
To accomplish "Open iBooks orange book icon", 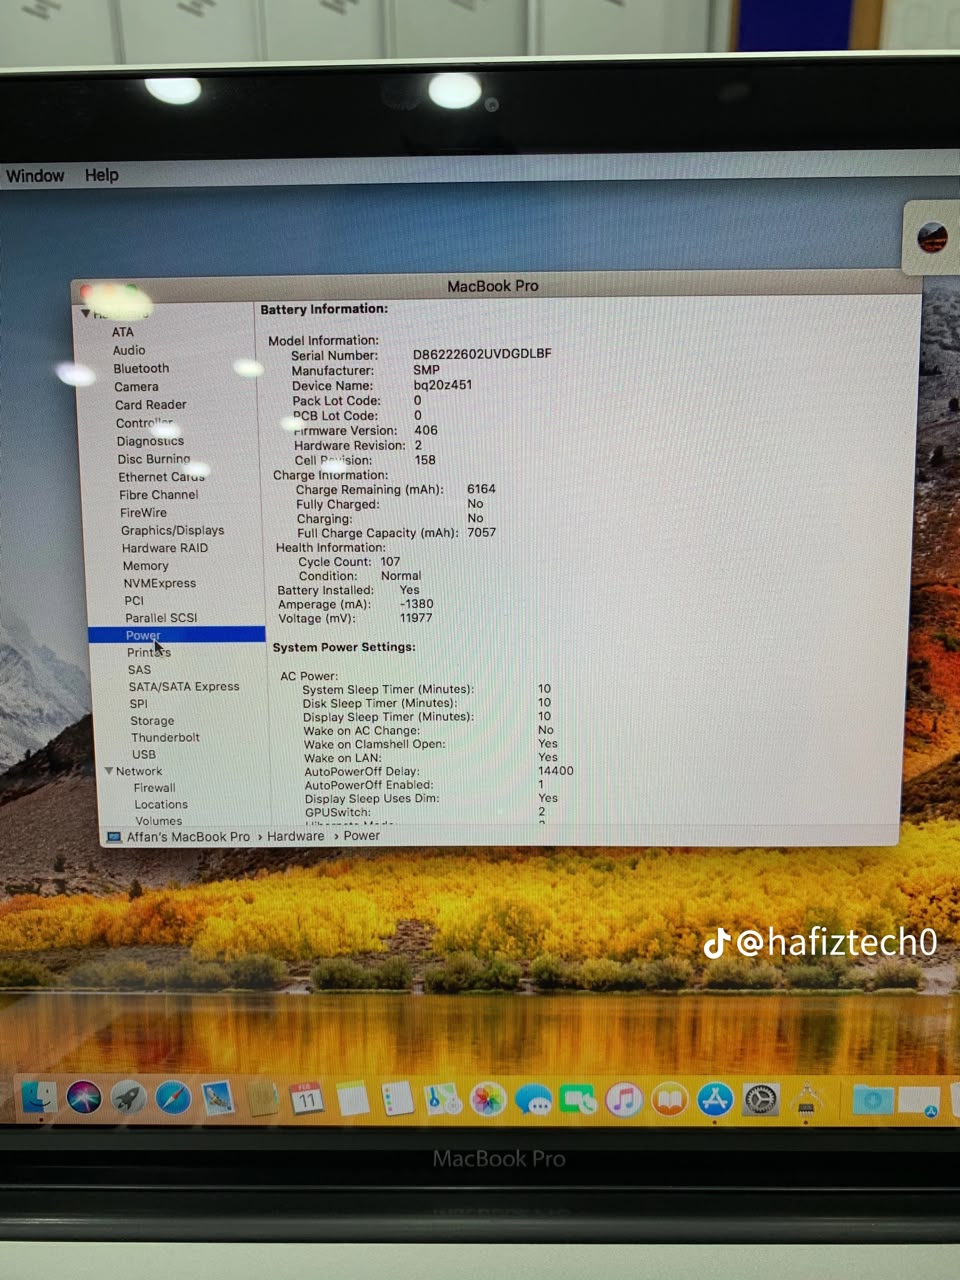I will (670, 1100).
